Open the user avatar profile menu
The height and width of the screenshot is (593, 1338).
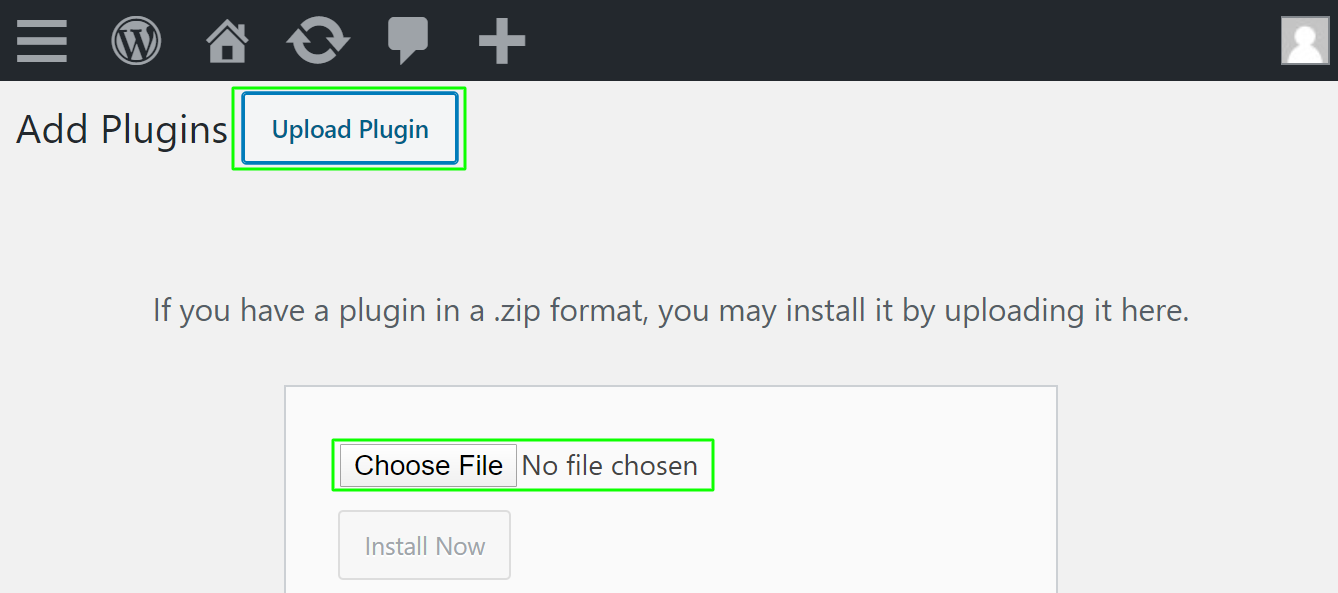click(1305, 41)
